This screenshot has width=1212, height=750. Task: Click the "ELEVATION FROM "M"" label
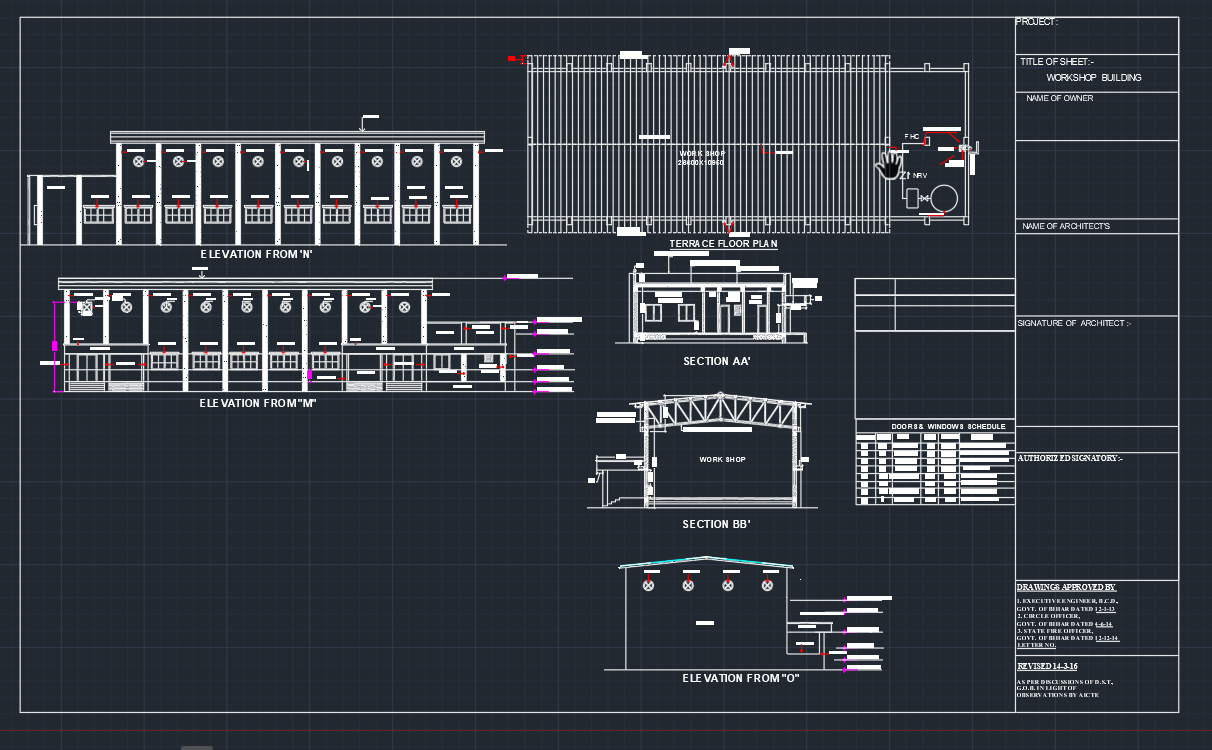point(258,403)
